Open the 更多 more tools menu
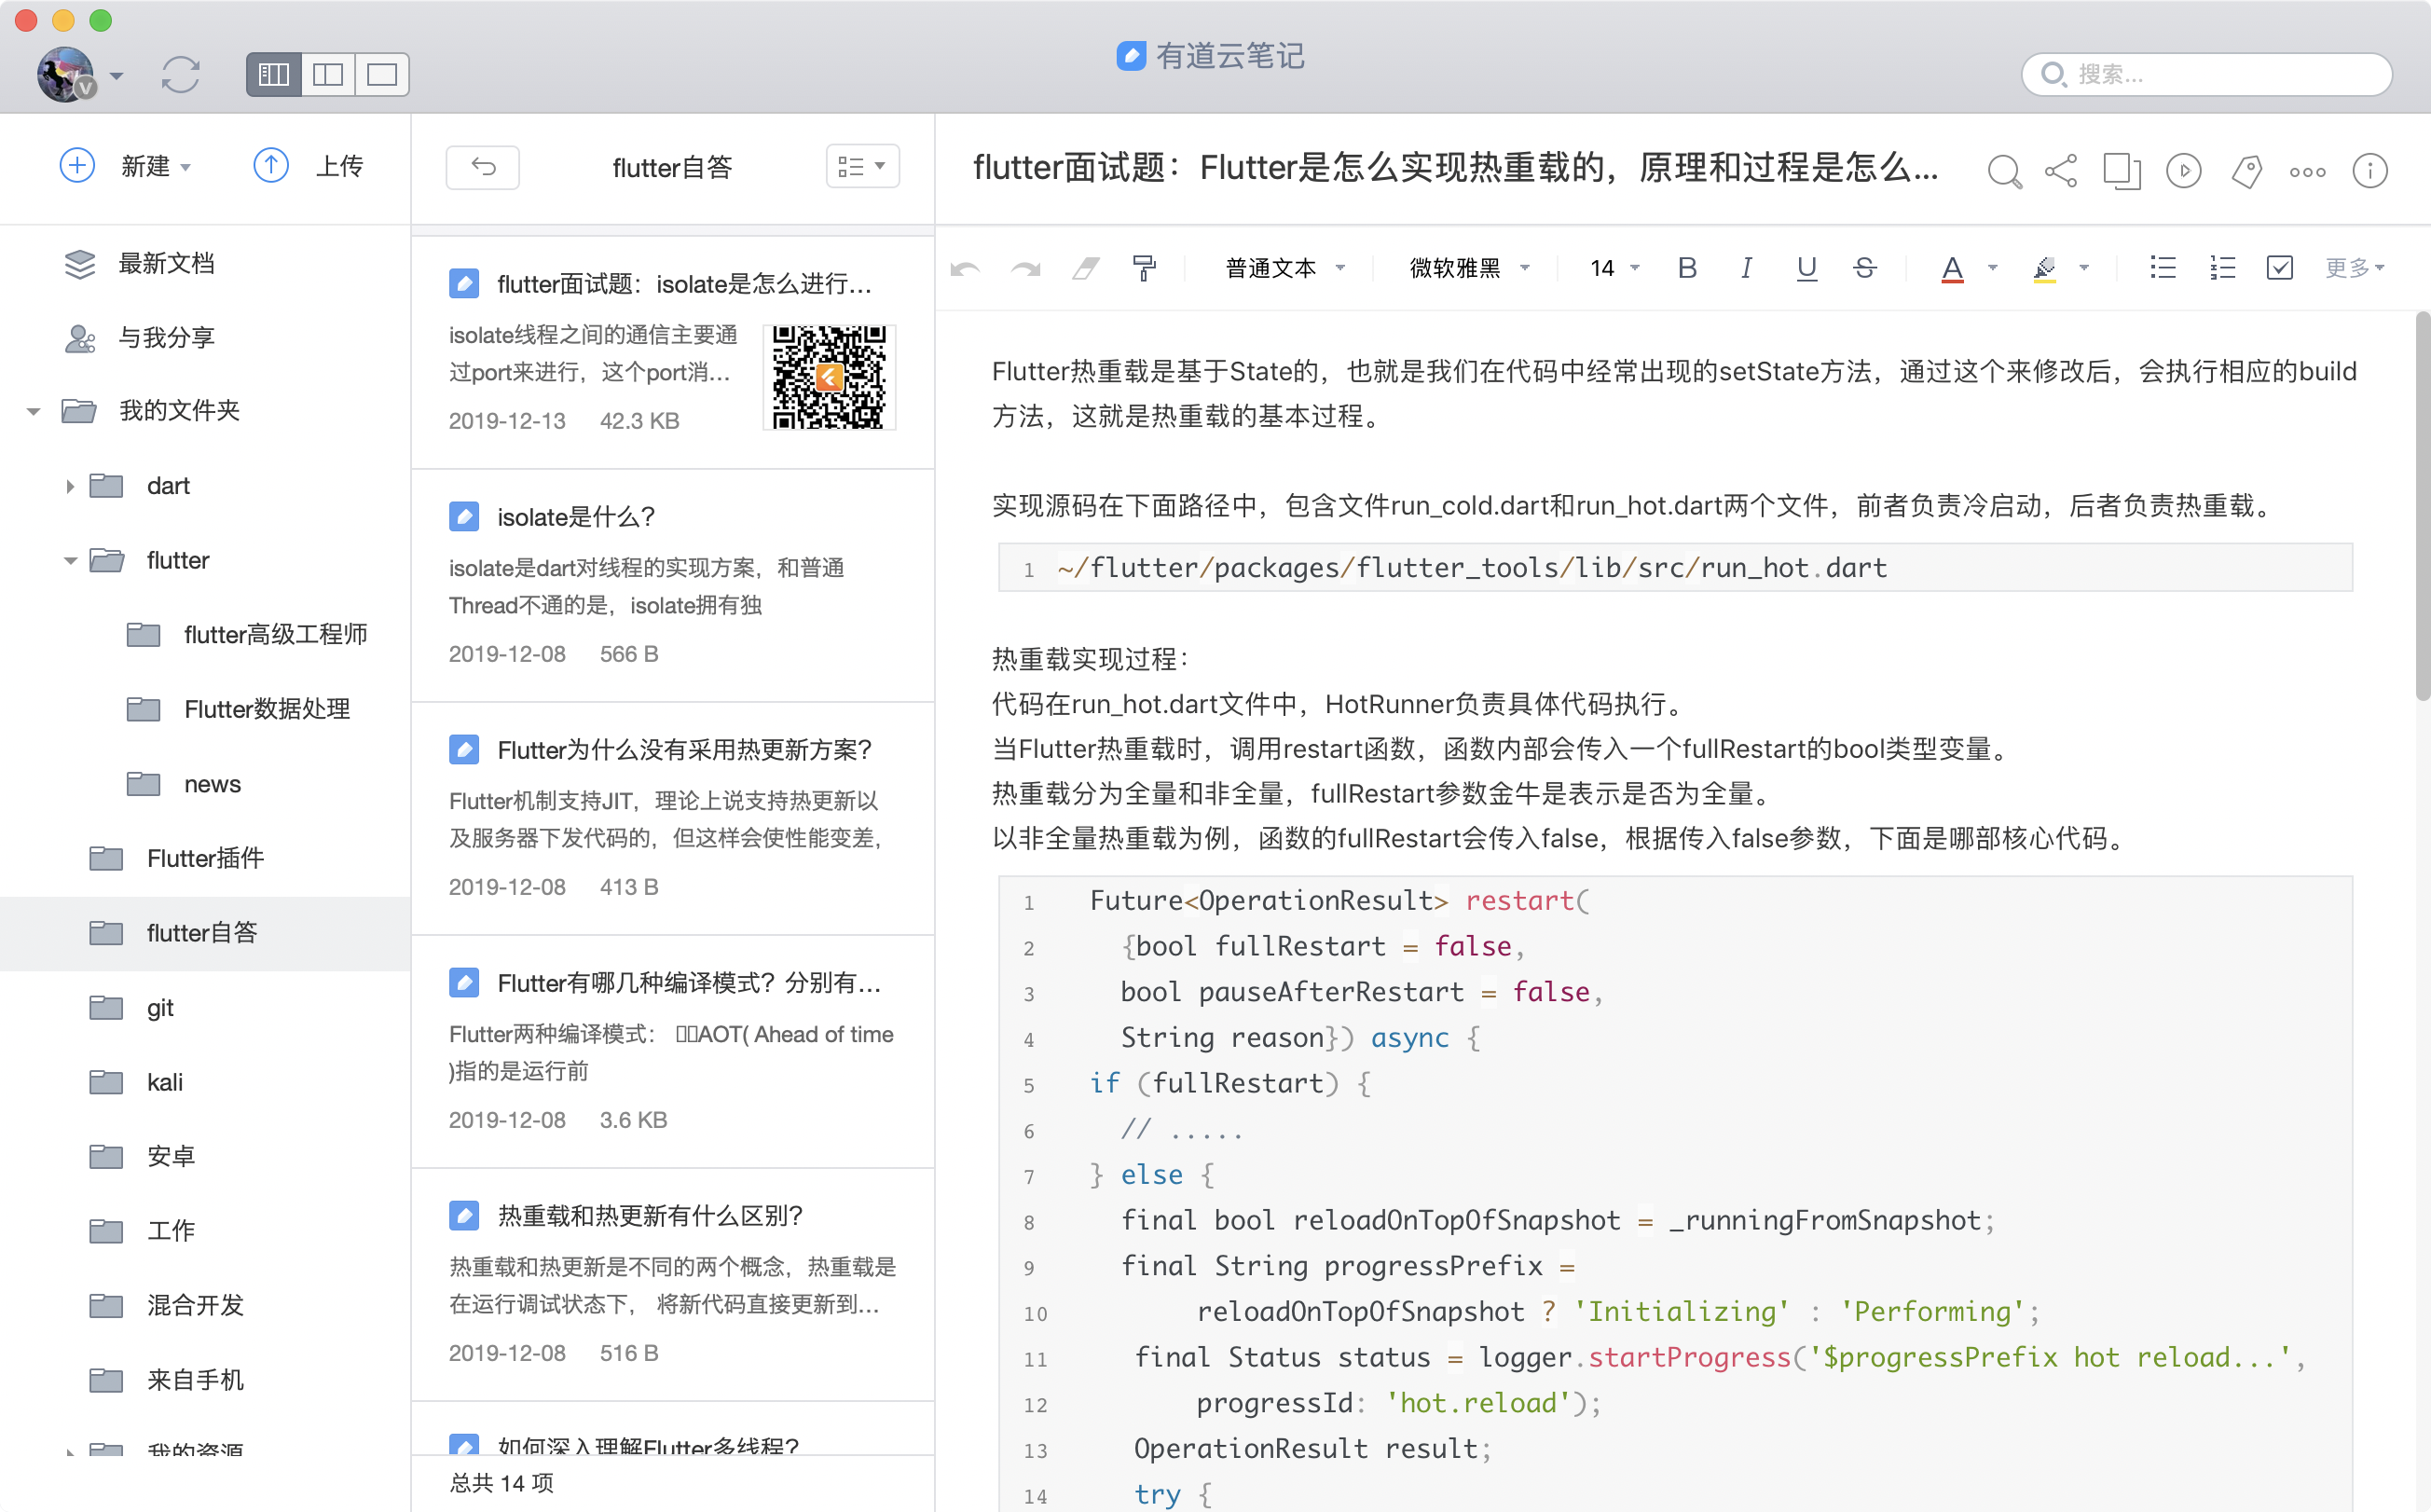2431x1512 pixels. pos(2354,268)
